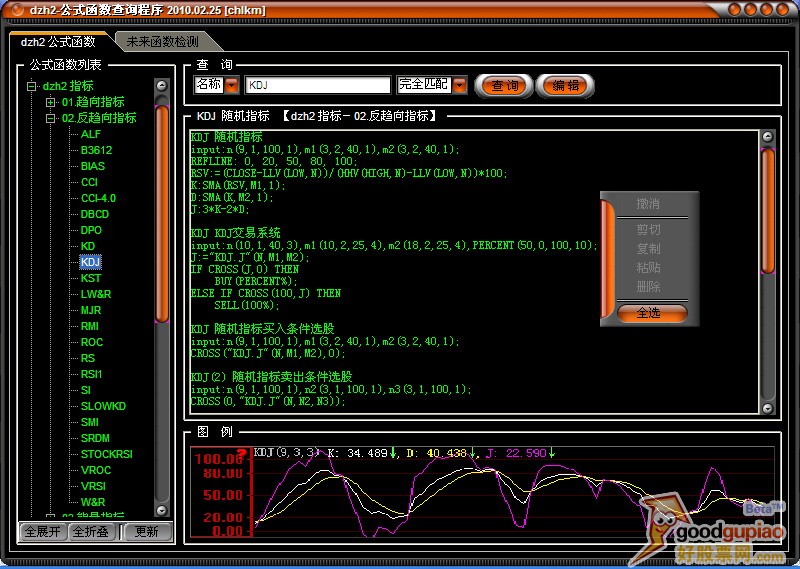
Task: Click the title bar orange orb icon
Action: click(18, 9)
